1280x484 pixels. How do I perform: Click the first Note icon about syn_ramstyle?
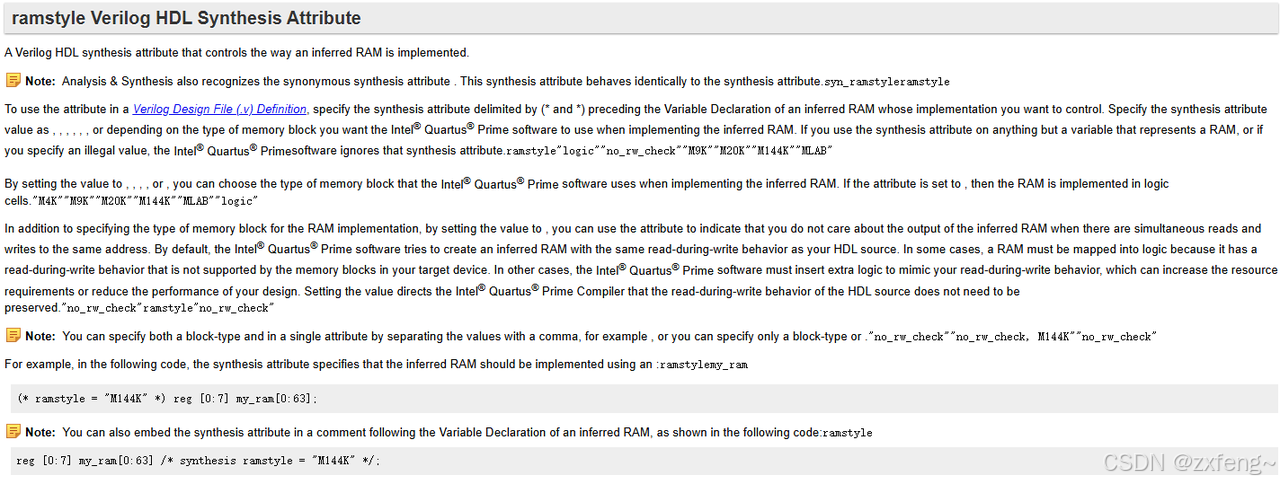(x=13, y=80)
